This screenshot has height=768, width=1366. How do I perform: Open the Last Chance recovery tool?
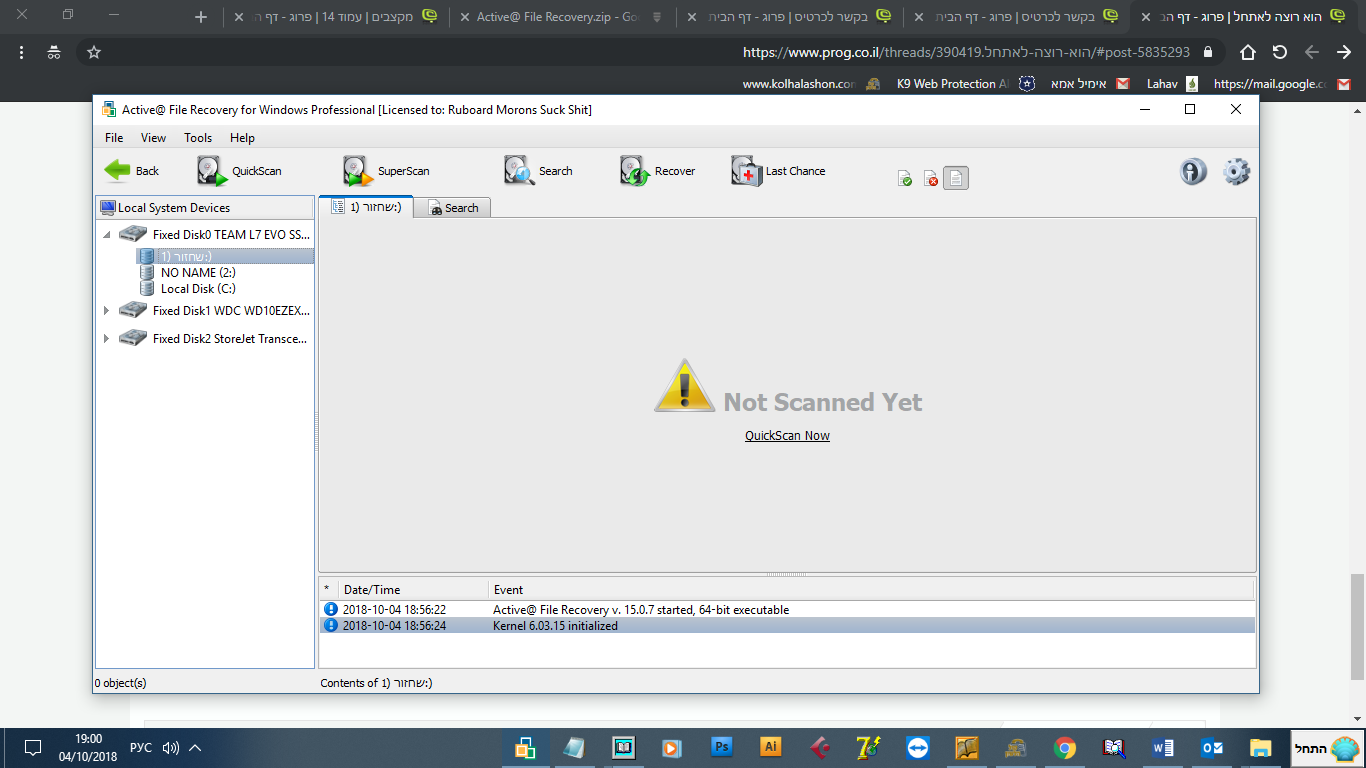[x=778, y=171]
